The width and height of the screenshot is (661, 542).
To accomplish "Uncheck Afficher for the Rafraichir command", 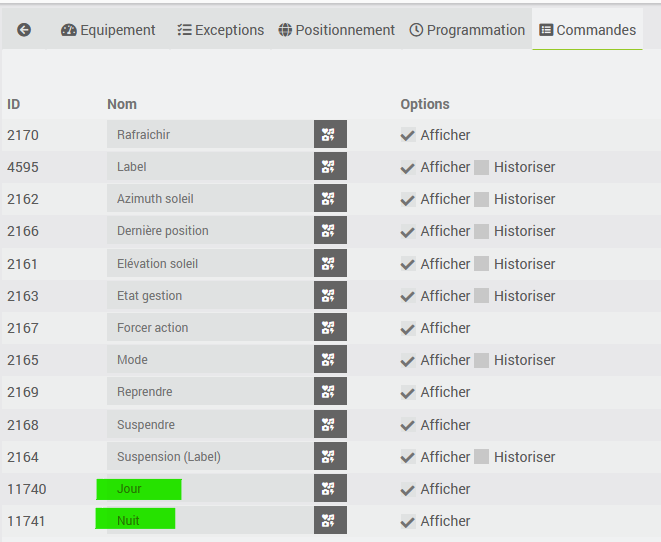I will coord(408,135).
